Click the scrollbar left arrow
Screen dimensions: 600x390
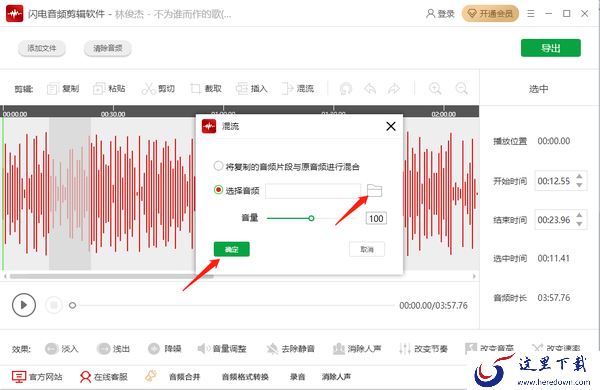pyautogui.click(x=5, y=276)
